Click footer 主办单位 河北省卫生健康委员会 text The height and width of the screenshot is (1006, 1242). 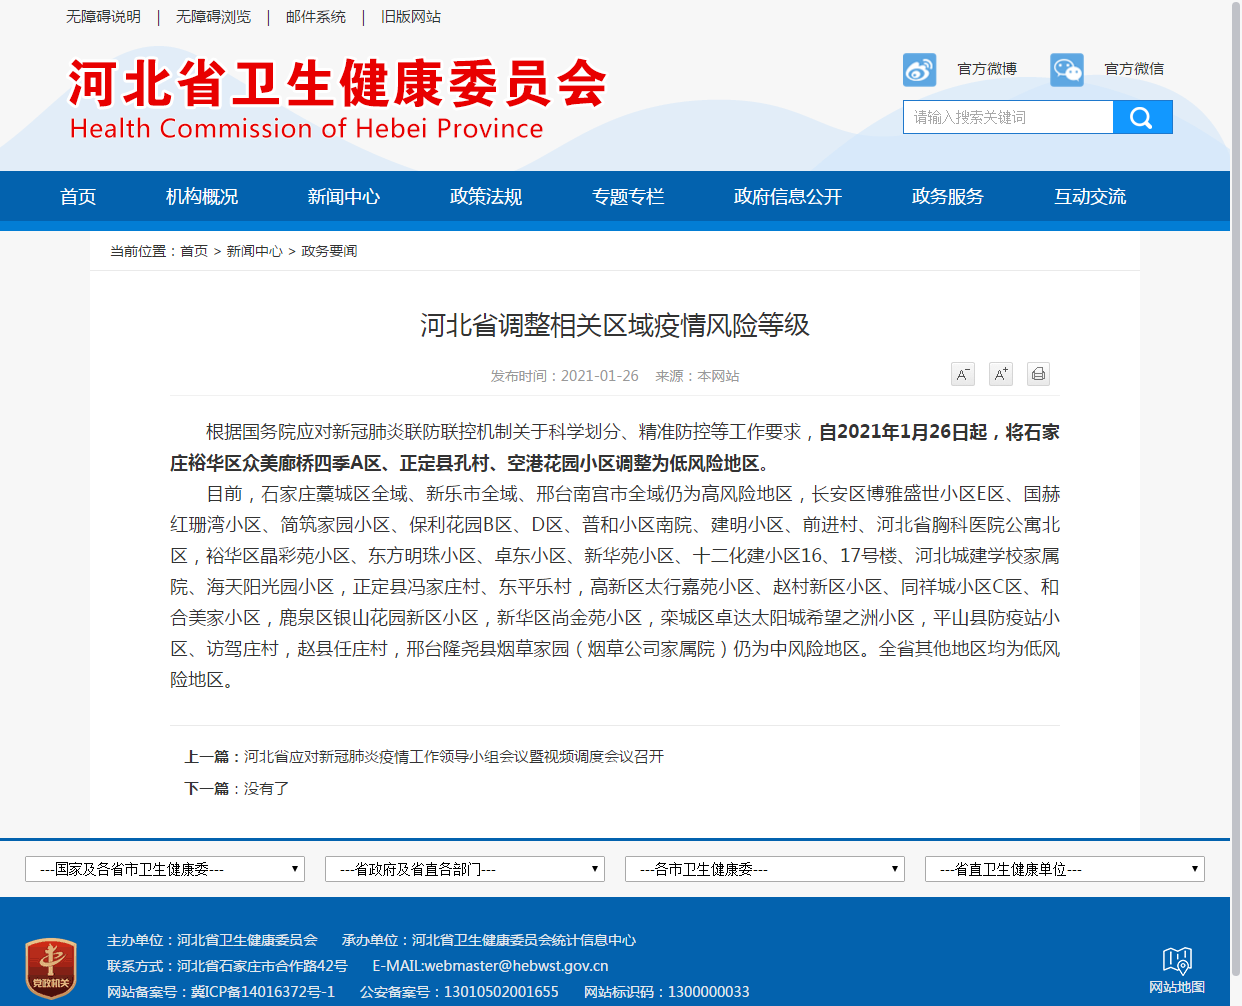click(212, 940)
